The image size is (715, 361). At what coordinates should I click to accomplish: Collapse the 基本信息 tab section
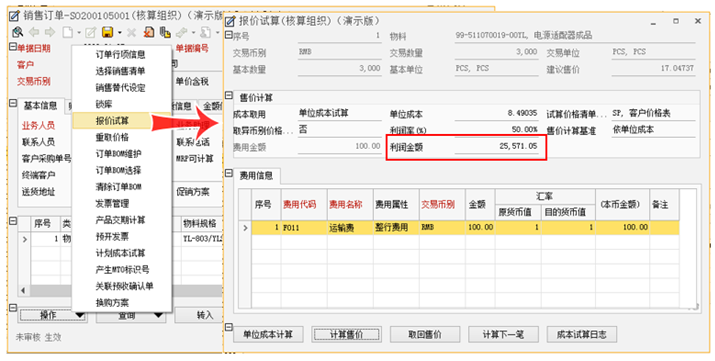pyautogui.click(x=14, y=104)
